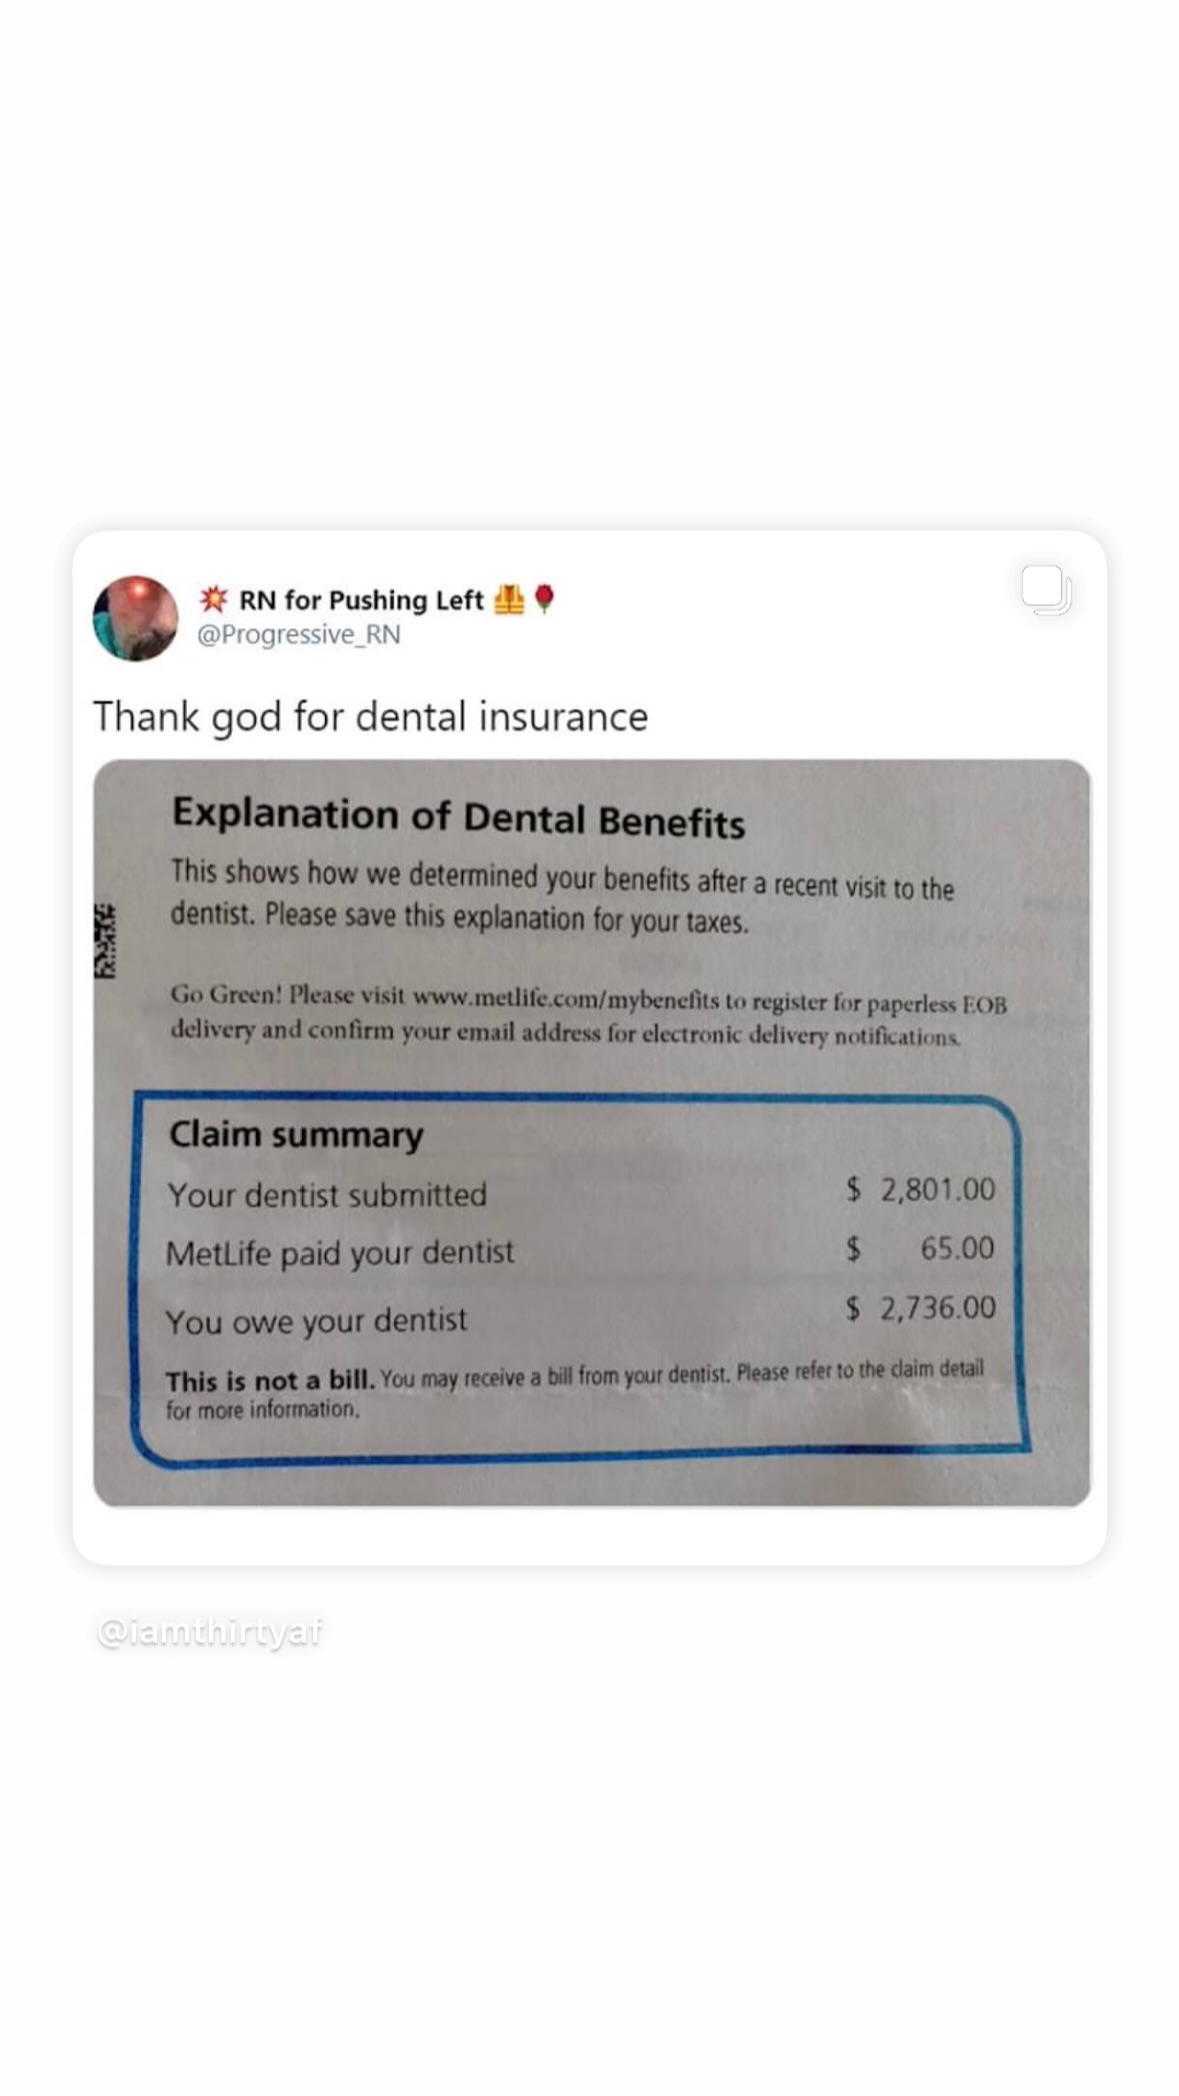Click the spark emoji before RN name
The height and width of the screenshot is (2096, 1179).
(x=212, y=599)
